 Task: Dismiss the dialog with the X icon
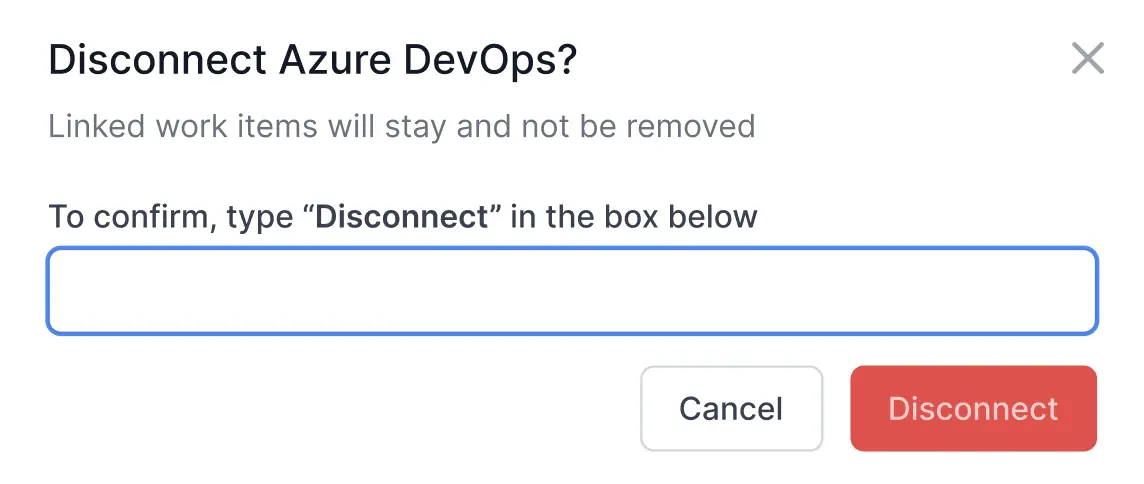(1087, 59)
